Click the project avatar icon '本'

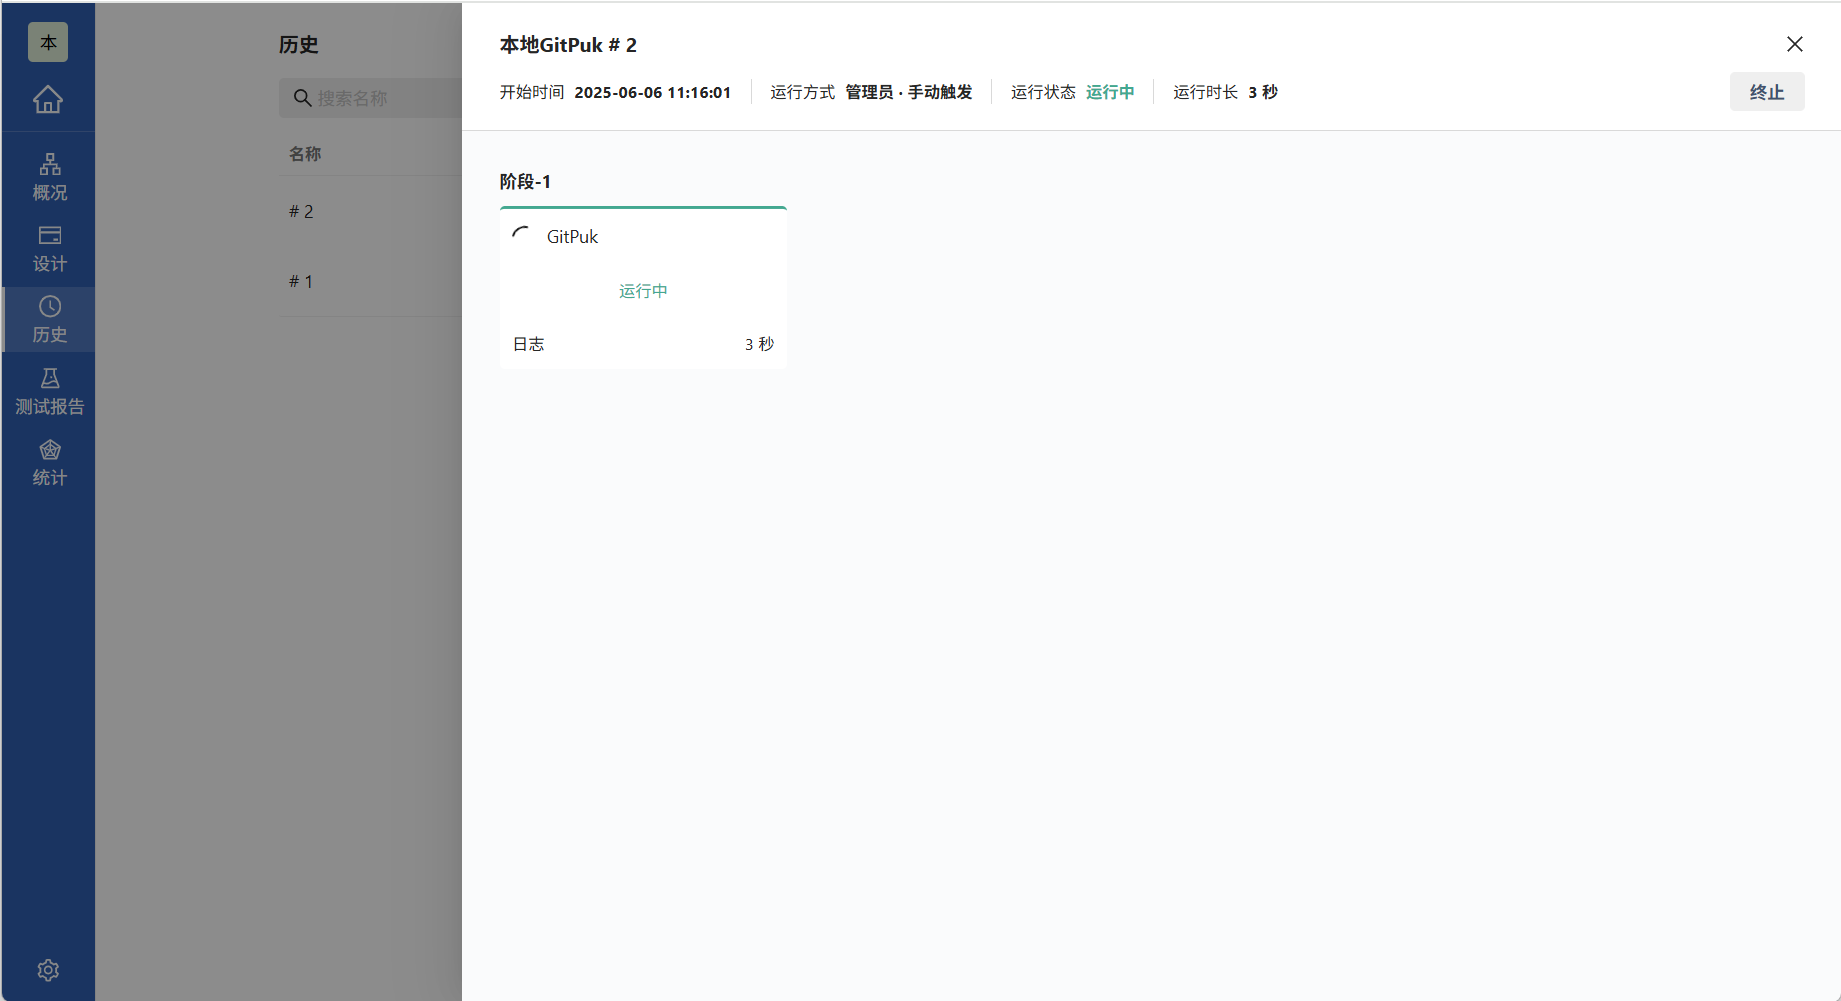click(48, 42)
